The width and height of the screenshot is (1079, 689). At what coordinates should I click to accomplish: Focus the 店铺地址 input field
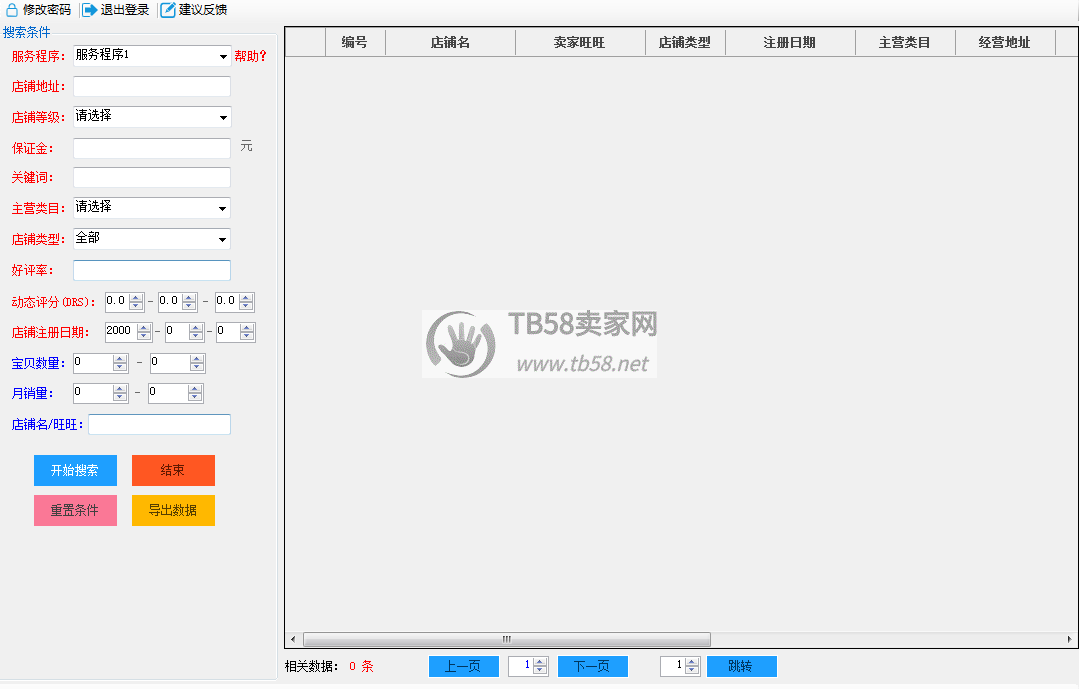pos(152,87)
